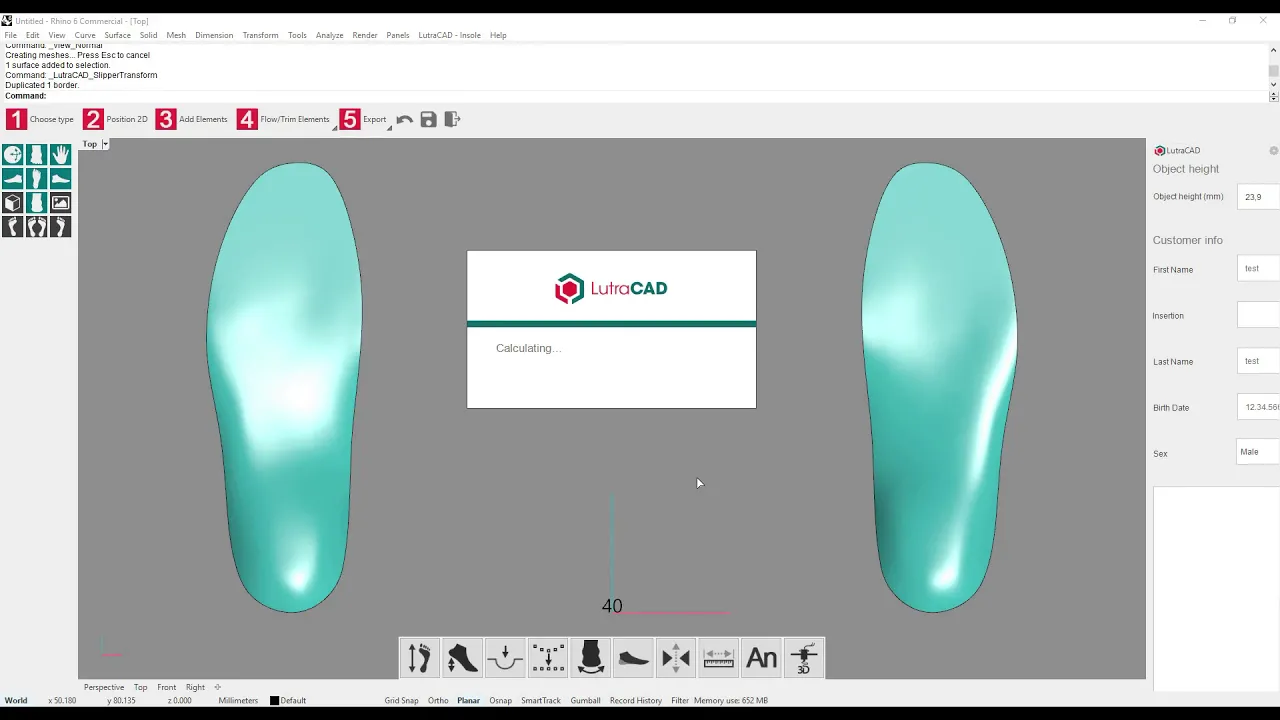Click the exit door icon beside save
Image resolution: width=1280 pixels, height=720 pixels.
(452, 119)
